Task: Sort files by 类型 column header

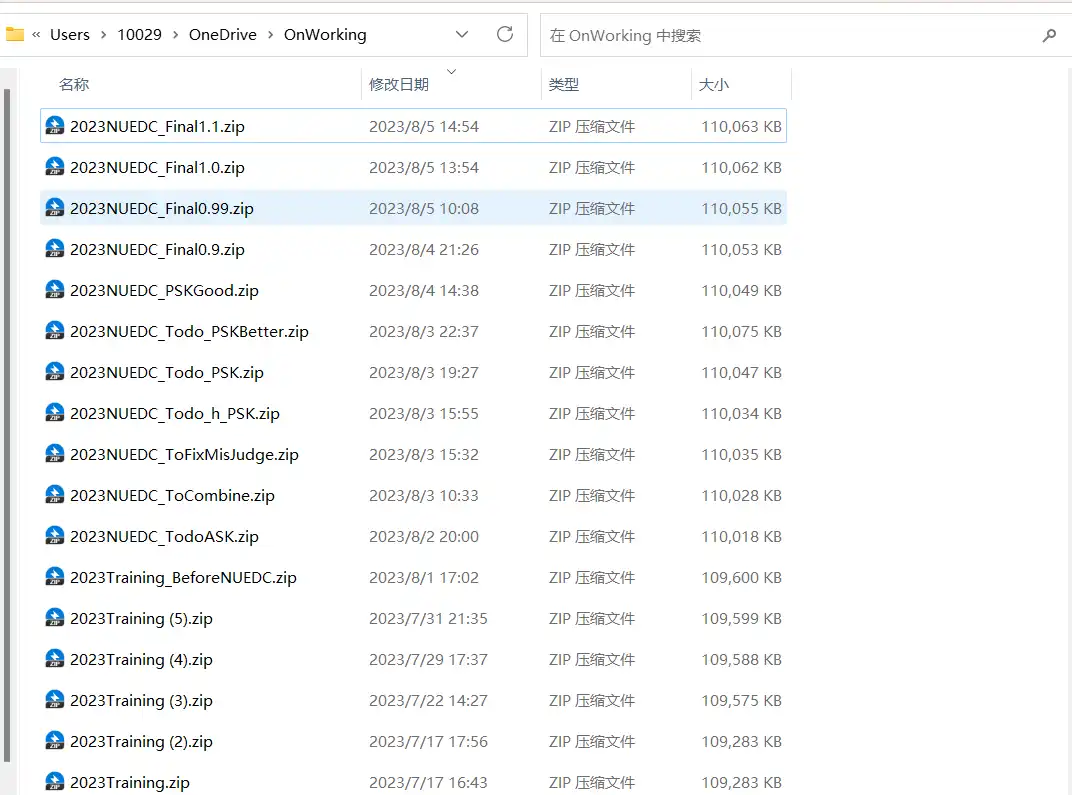Action: 564,85
